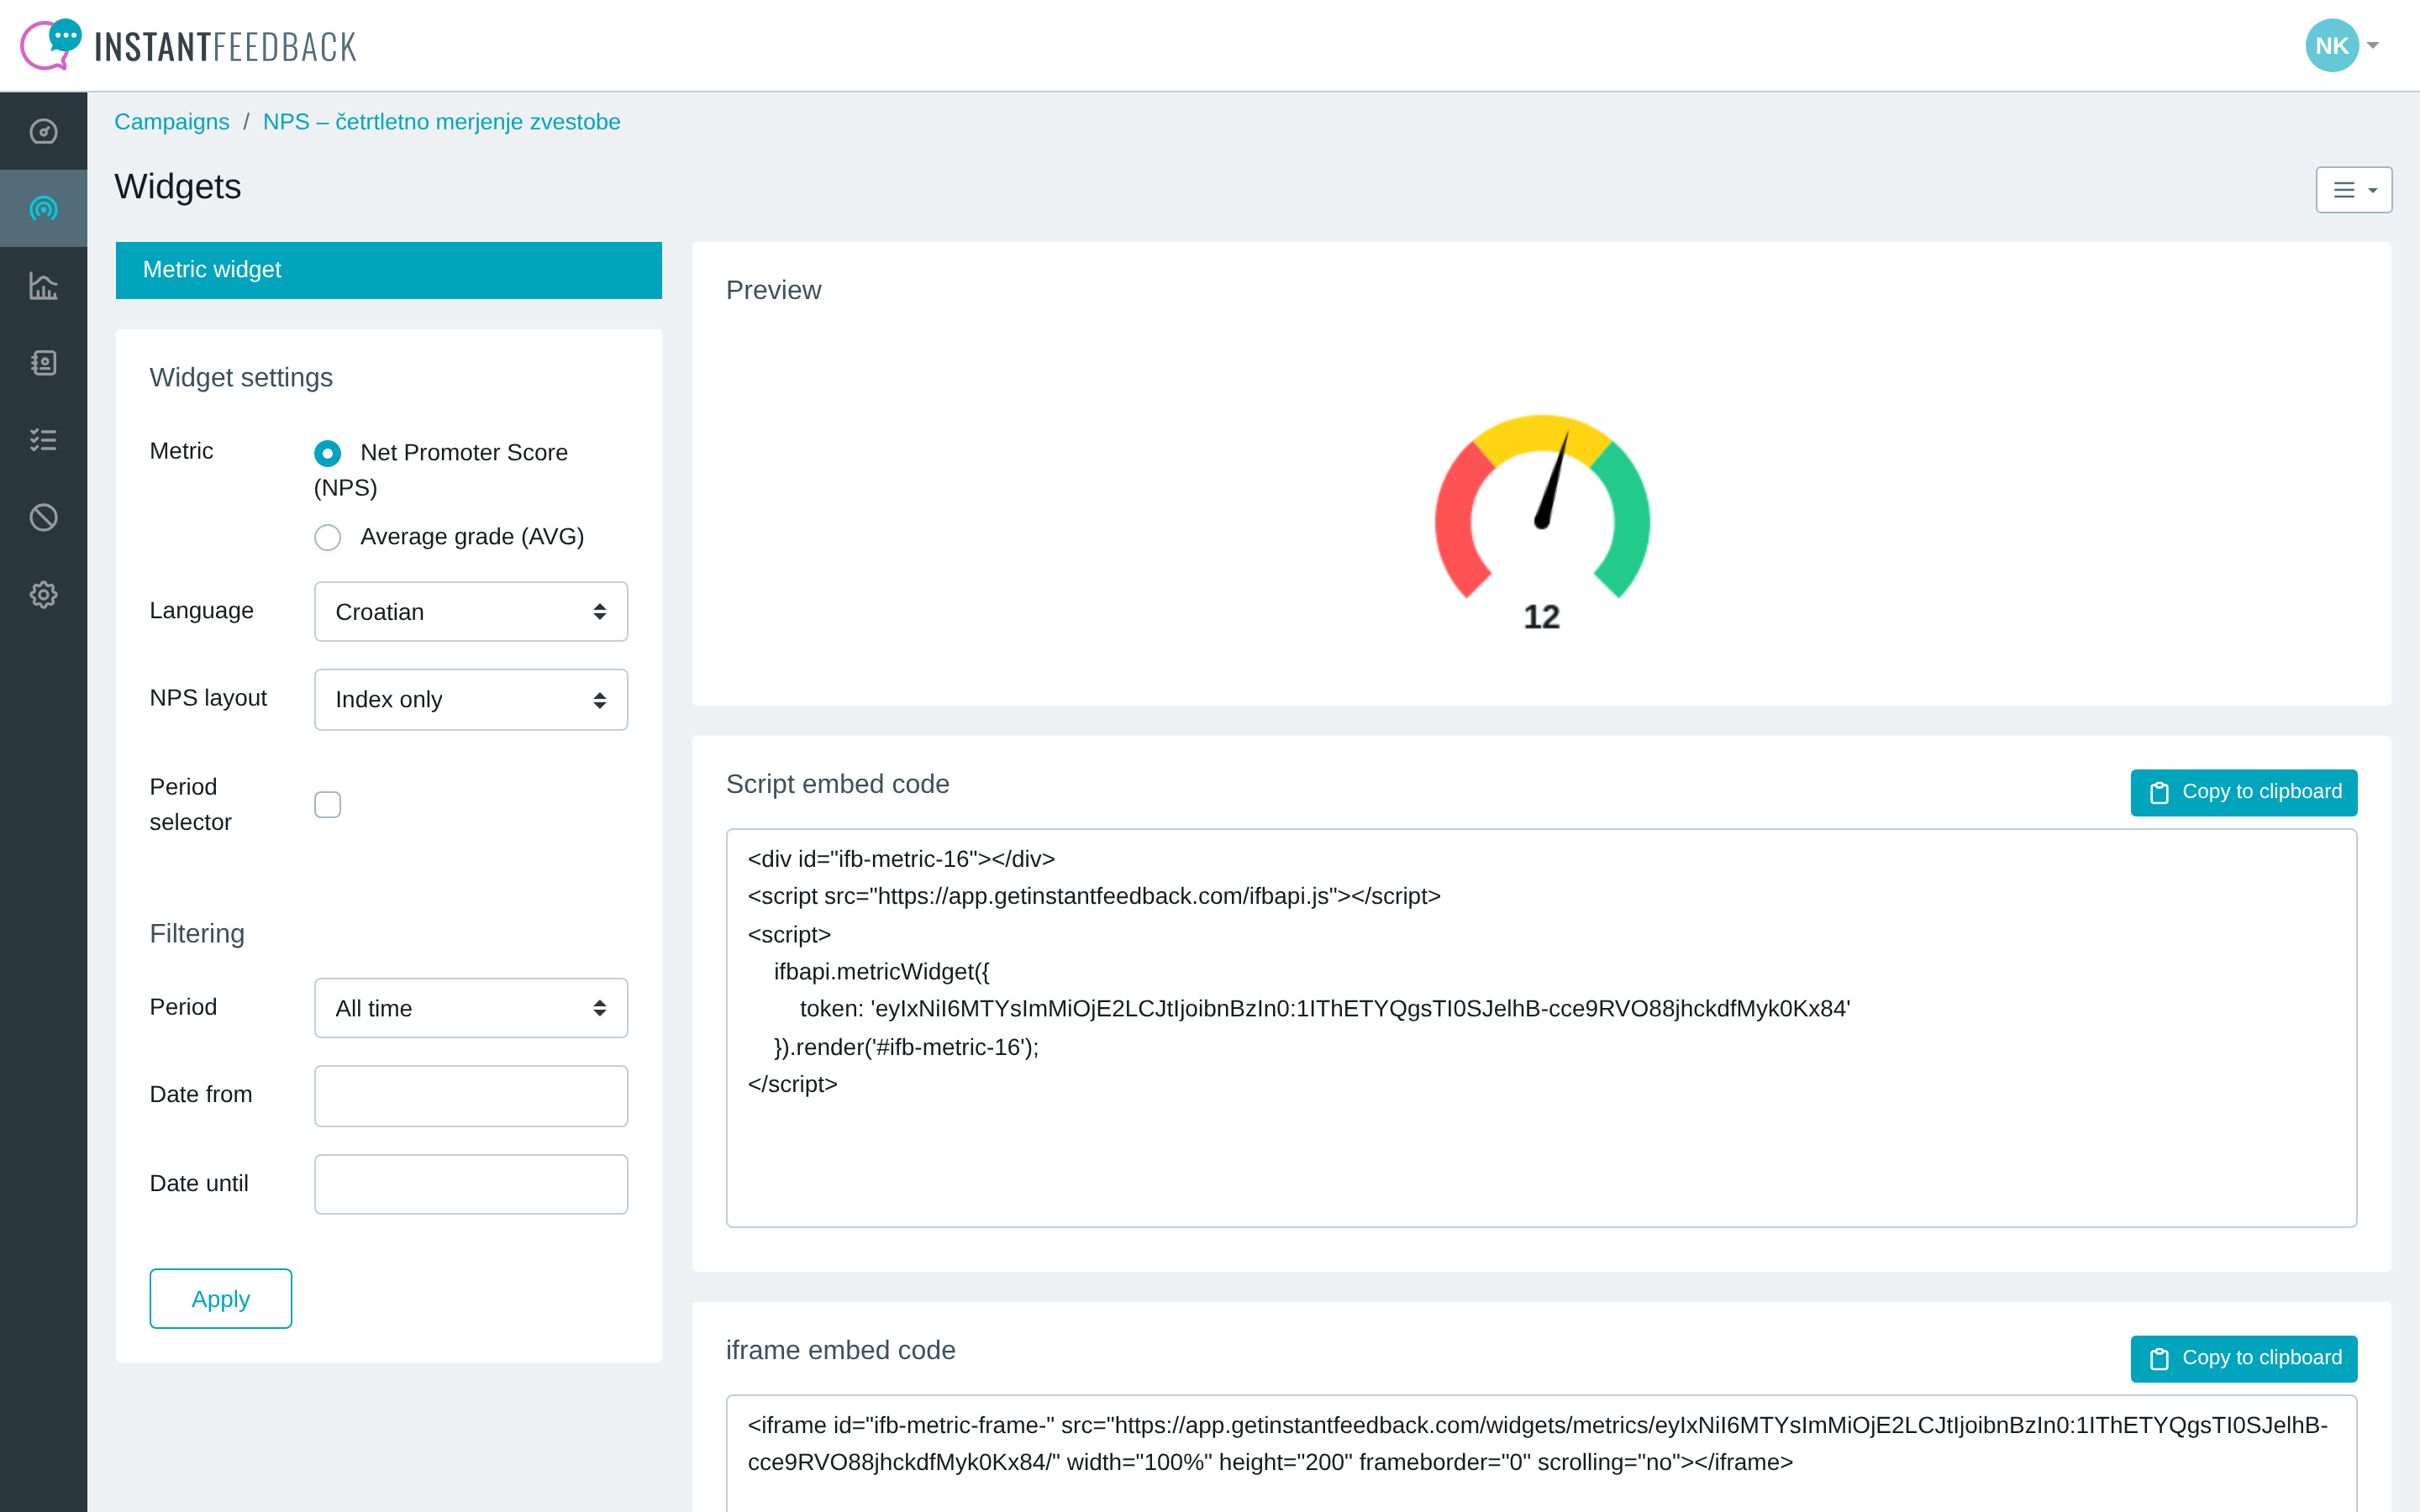Open the contacts book sidebar icon
This screenshot has width=2420, height=1512.
(43, 363)
